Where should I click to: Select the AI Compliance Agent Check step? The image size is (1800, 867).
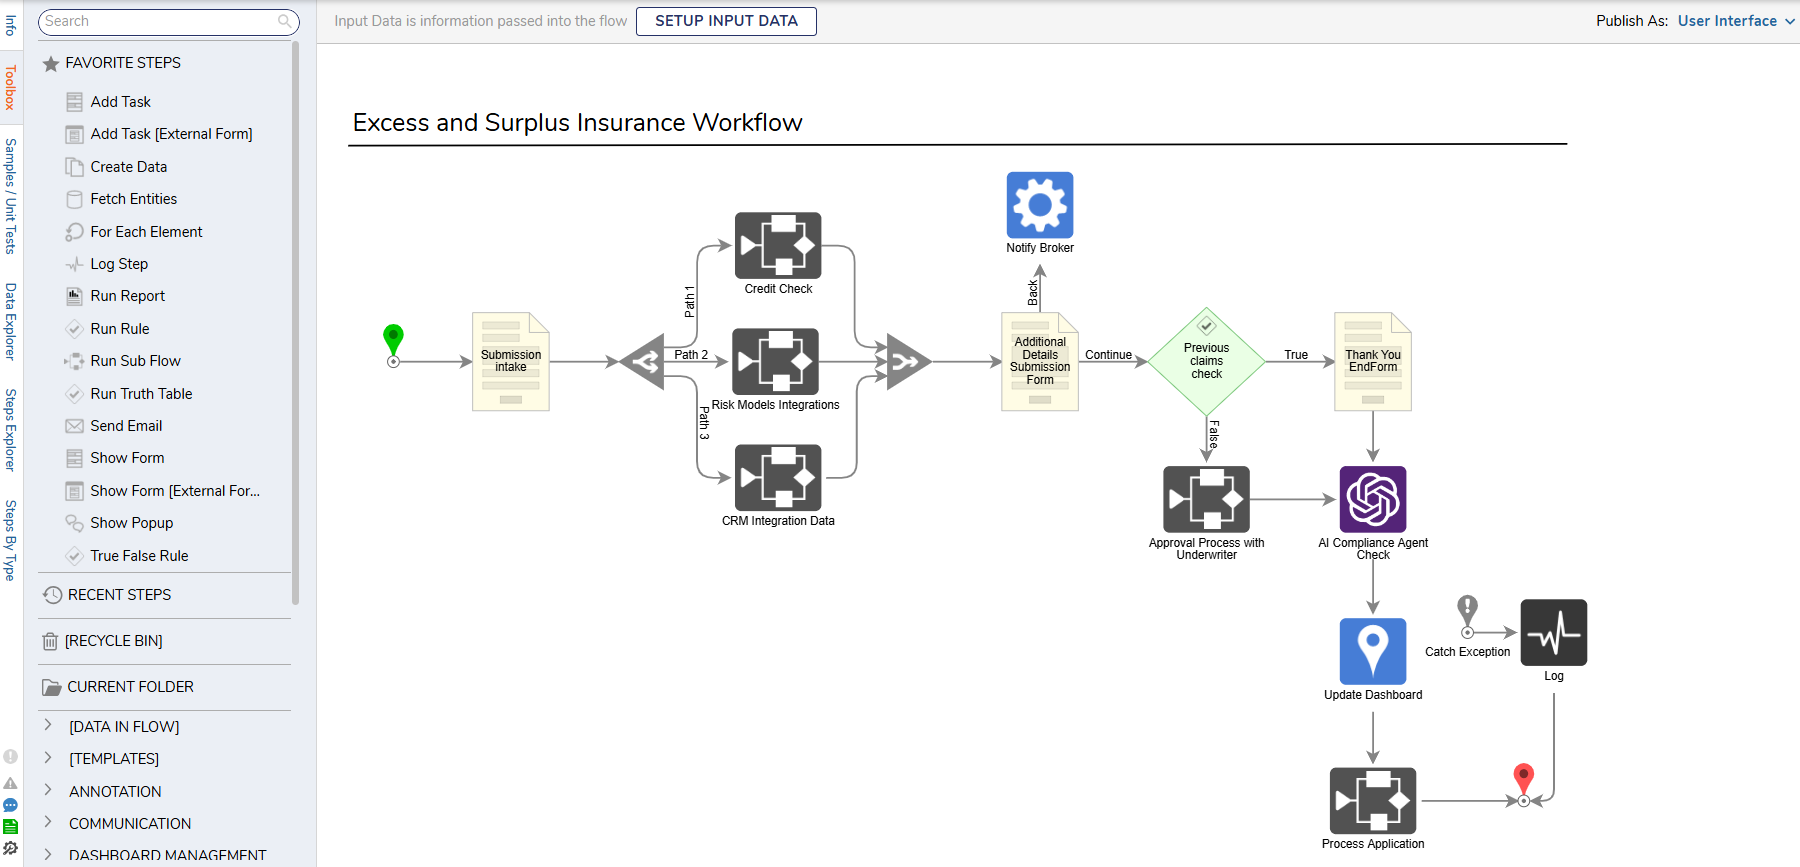point(1373,499)
